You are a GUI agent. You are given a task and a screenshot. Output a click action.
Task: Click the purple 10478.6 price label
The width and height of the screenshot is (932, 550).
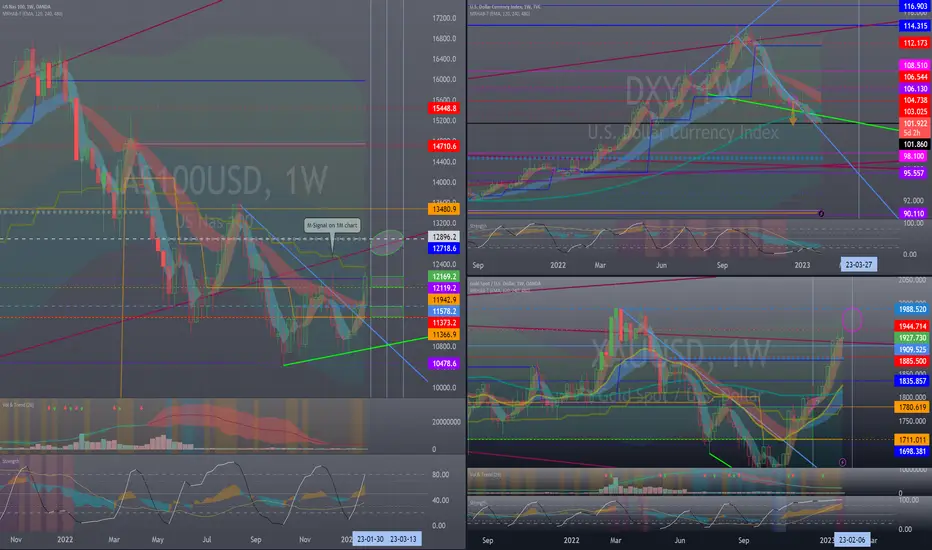click(x=444, y=363)
